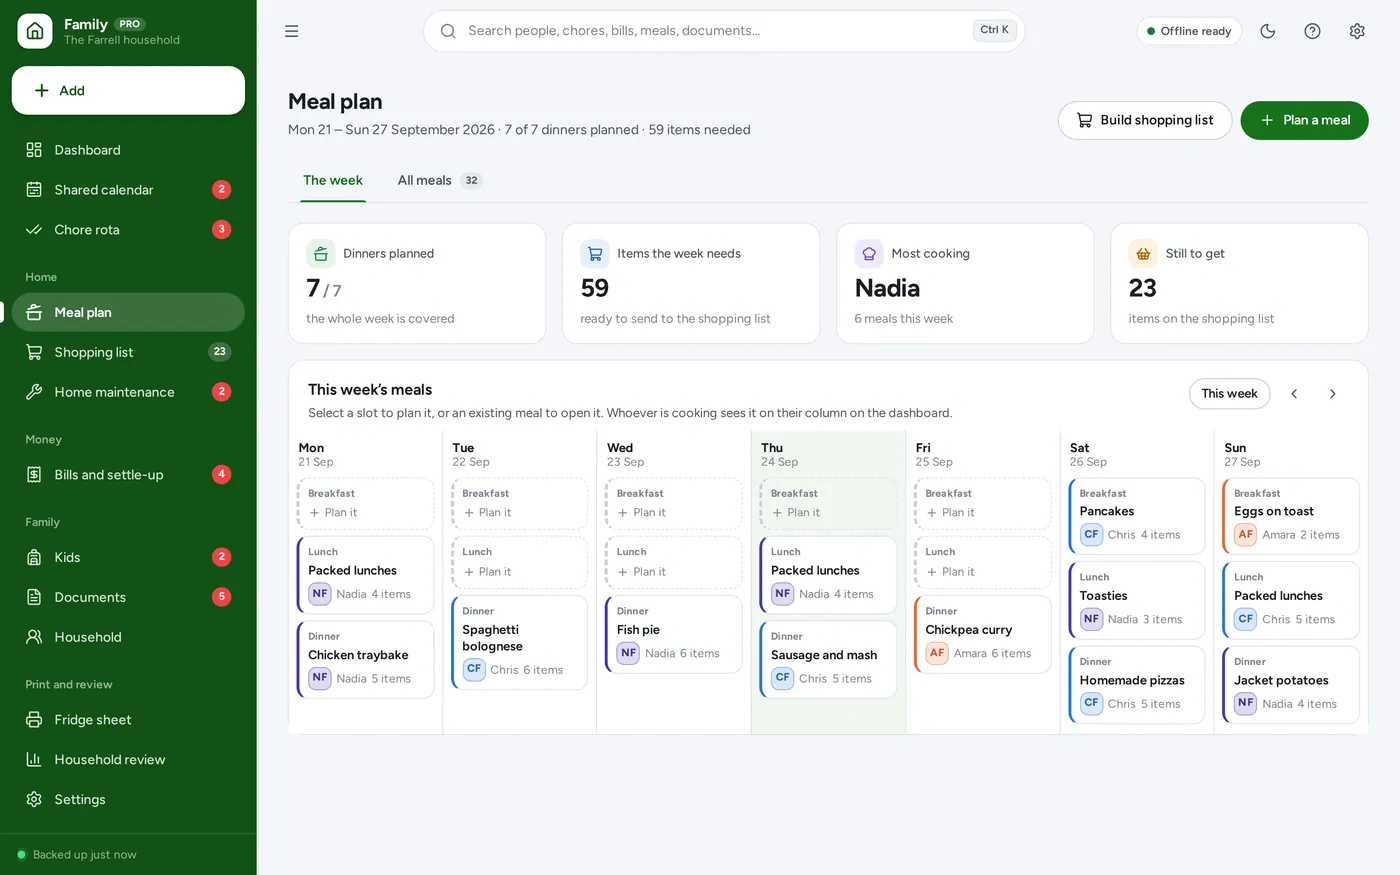Go to previous week with left chevron
The height and width of the screenshot is (875, 1400).
click(x=1294, y=394)
